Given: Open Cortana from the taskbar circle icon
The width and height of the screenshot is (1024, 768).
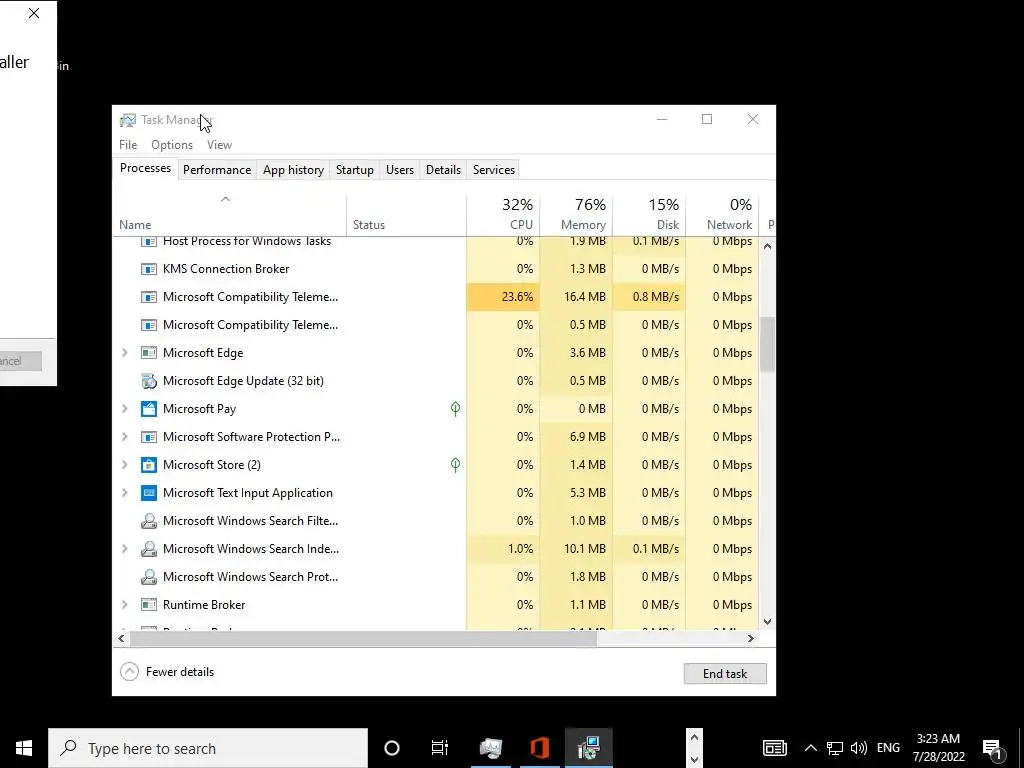Looking at the screenshot, I should (392, 748).
